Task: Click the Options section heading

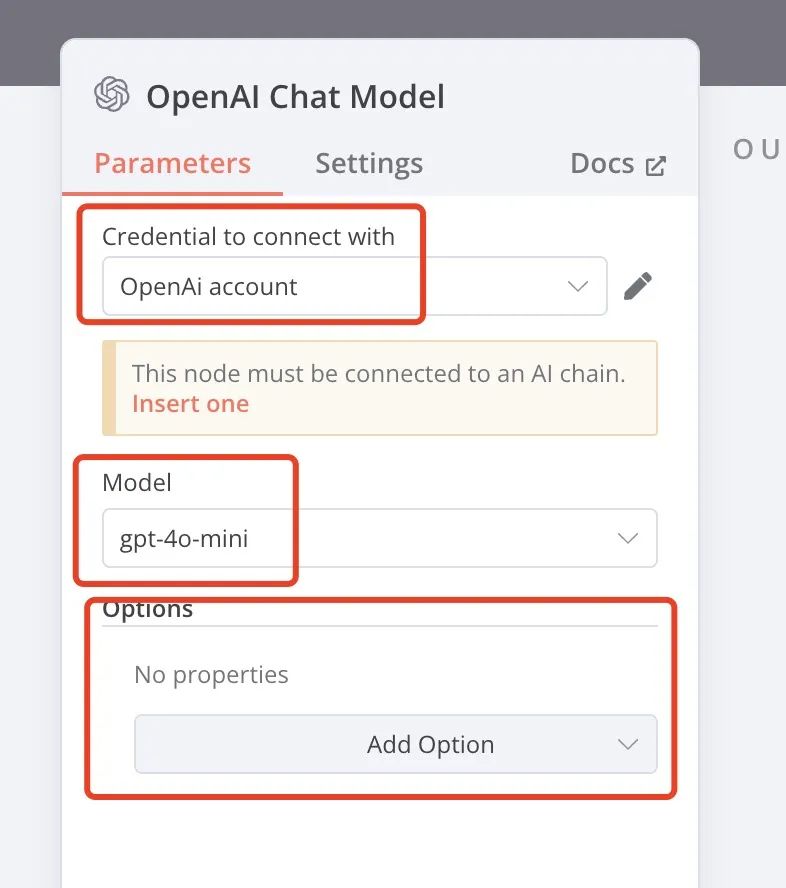Action: (x=148, y=609)
